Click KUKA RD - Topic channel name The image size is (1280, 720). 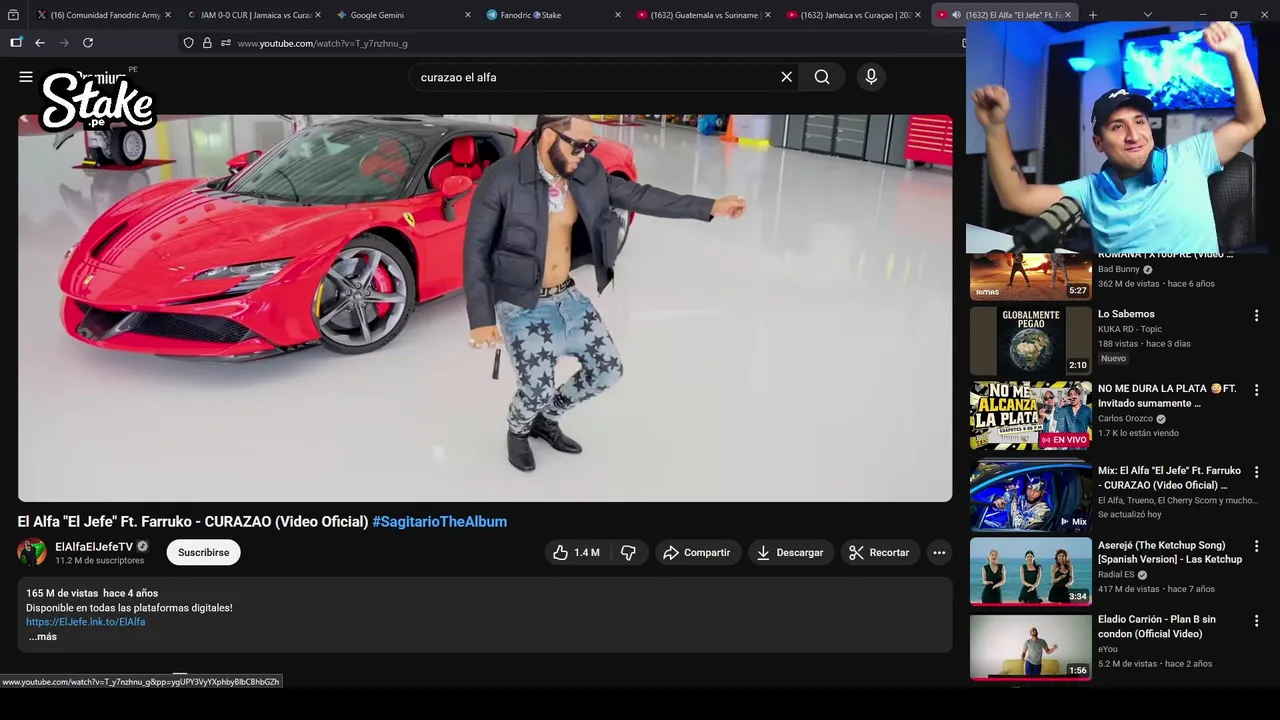pos(1130,329)
